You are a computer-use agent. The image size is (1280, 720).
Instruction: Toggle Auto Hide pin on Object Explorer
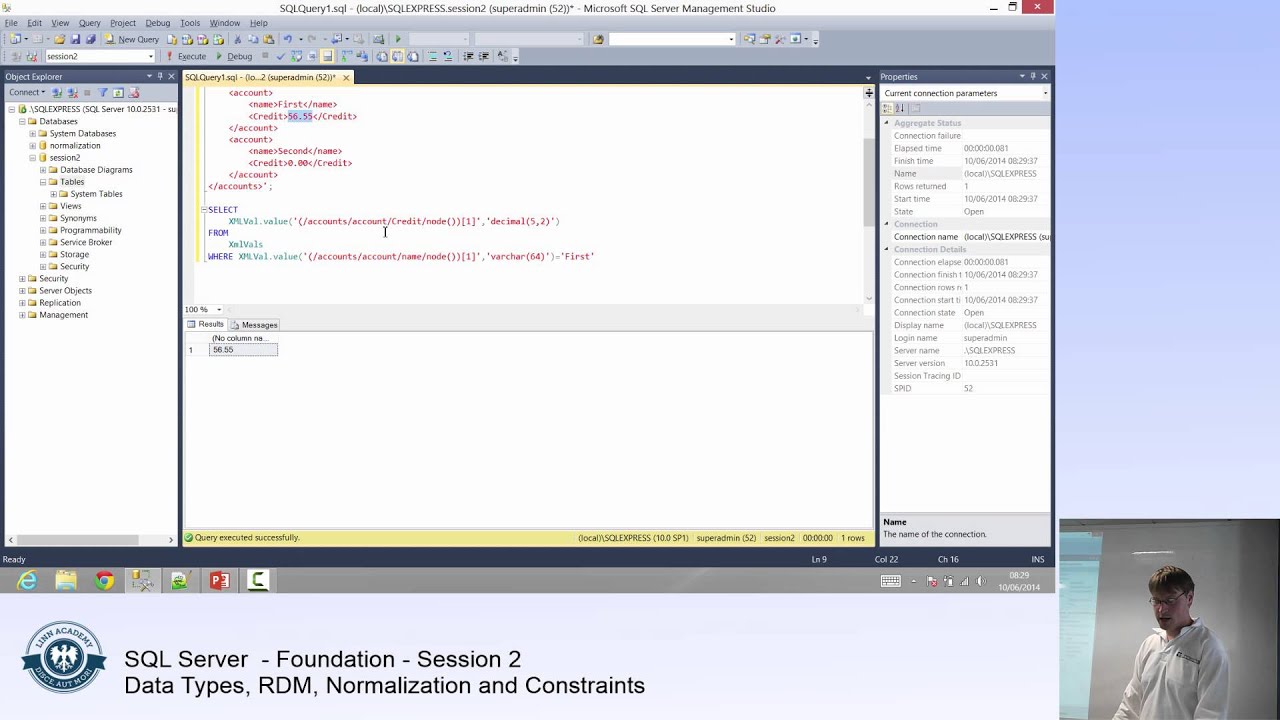(160, 76)
